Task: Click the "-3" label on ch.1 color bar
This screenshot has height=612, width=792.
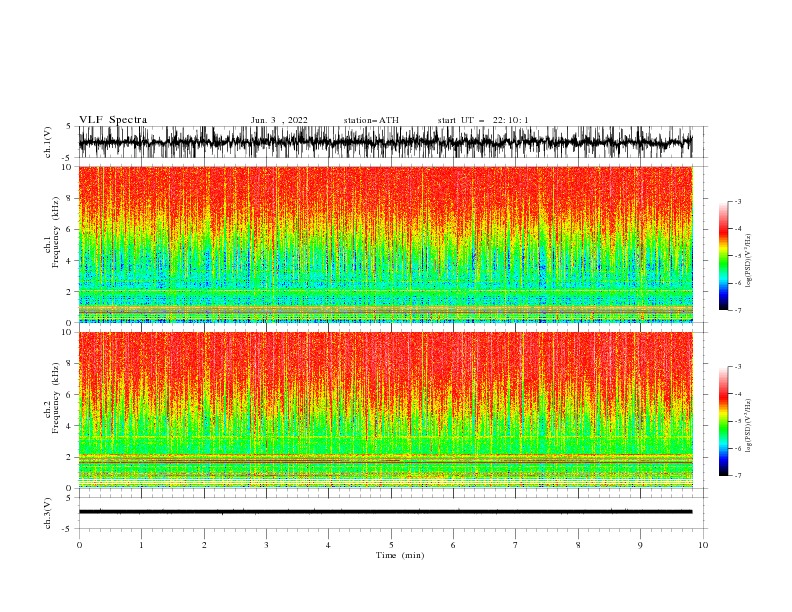Action: pyautogui.click(x=738, y=201)
